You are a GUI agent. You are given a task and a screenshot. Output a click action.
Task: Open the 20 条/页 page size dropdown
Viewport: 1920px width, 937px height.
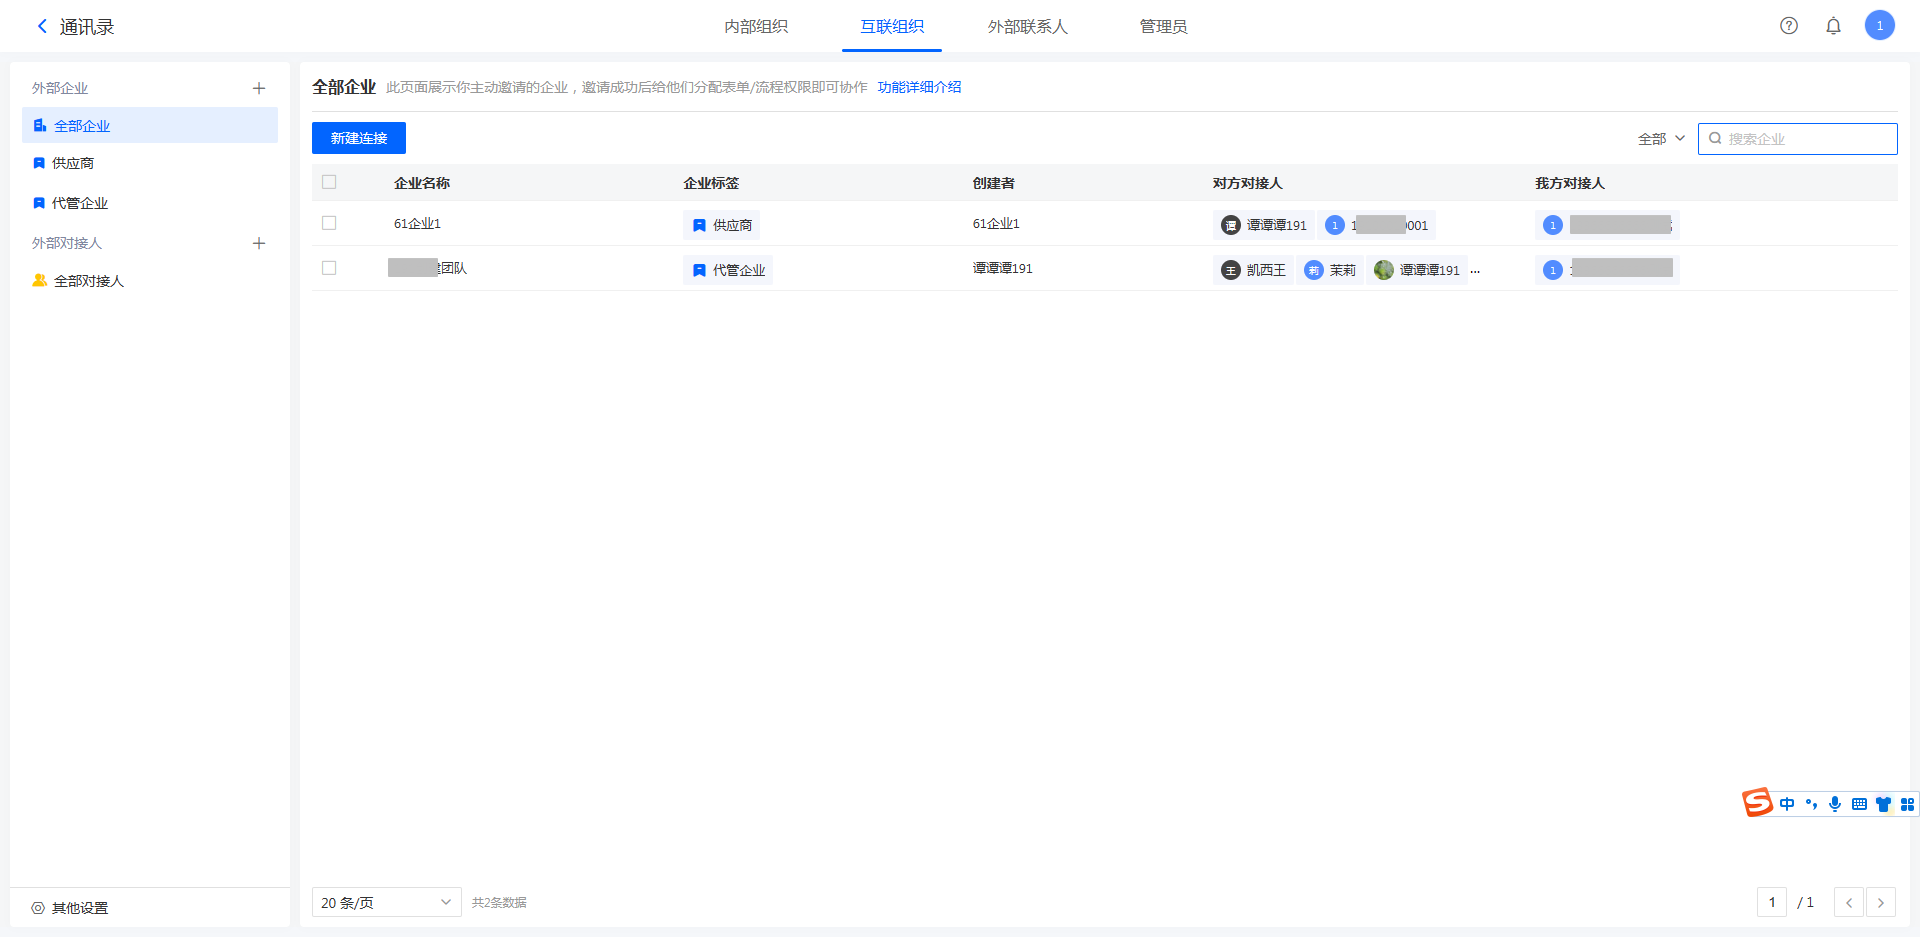coord(386,903)
